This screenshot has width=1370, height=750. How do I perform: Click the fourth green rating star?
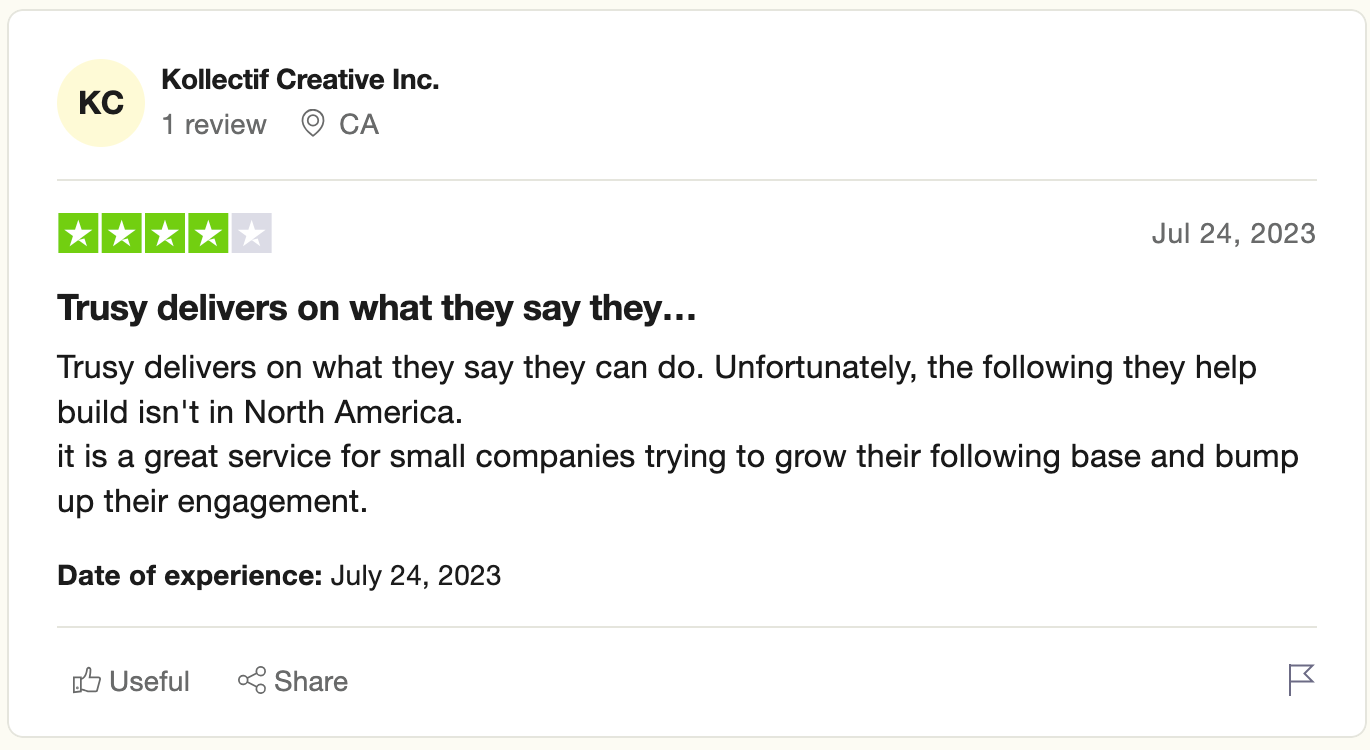pos(208,234)
